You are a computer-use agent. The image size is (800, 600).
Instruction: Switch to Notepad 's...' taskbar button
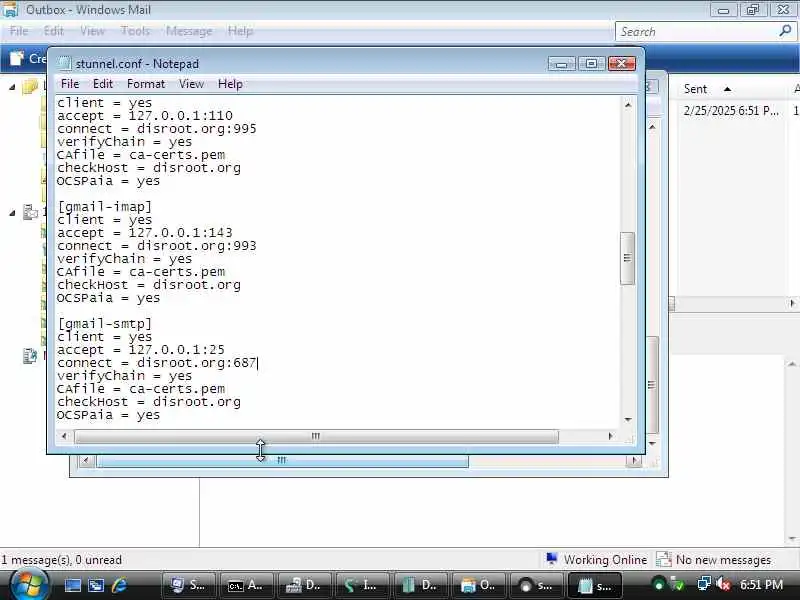(x=595, y=585)
